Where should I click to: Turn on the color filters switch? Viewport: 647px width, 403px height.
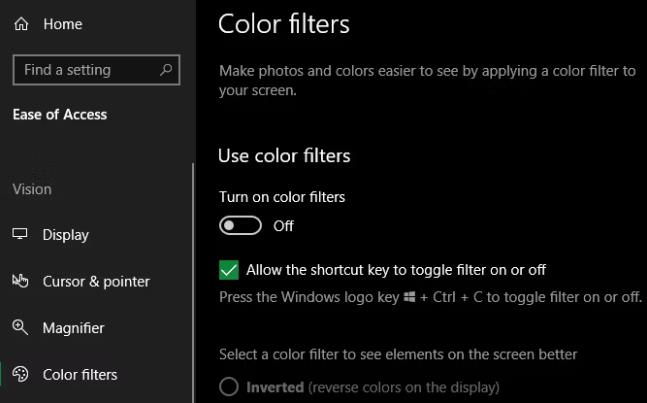pyautogui.click(x=240, y=226)
